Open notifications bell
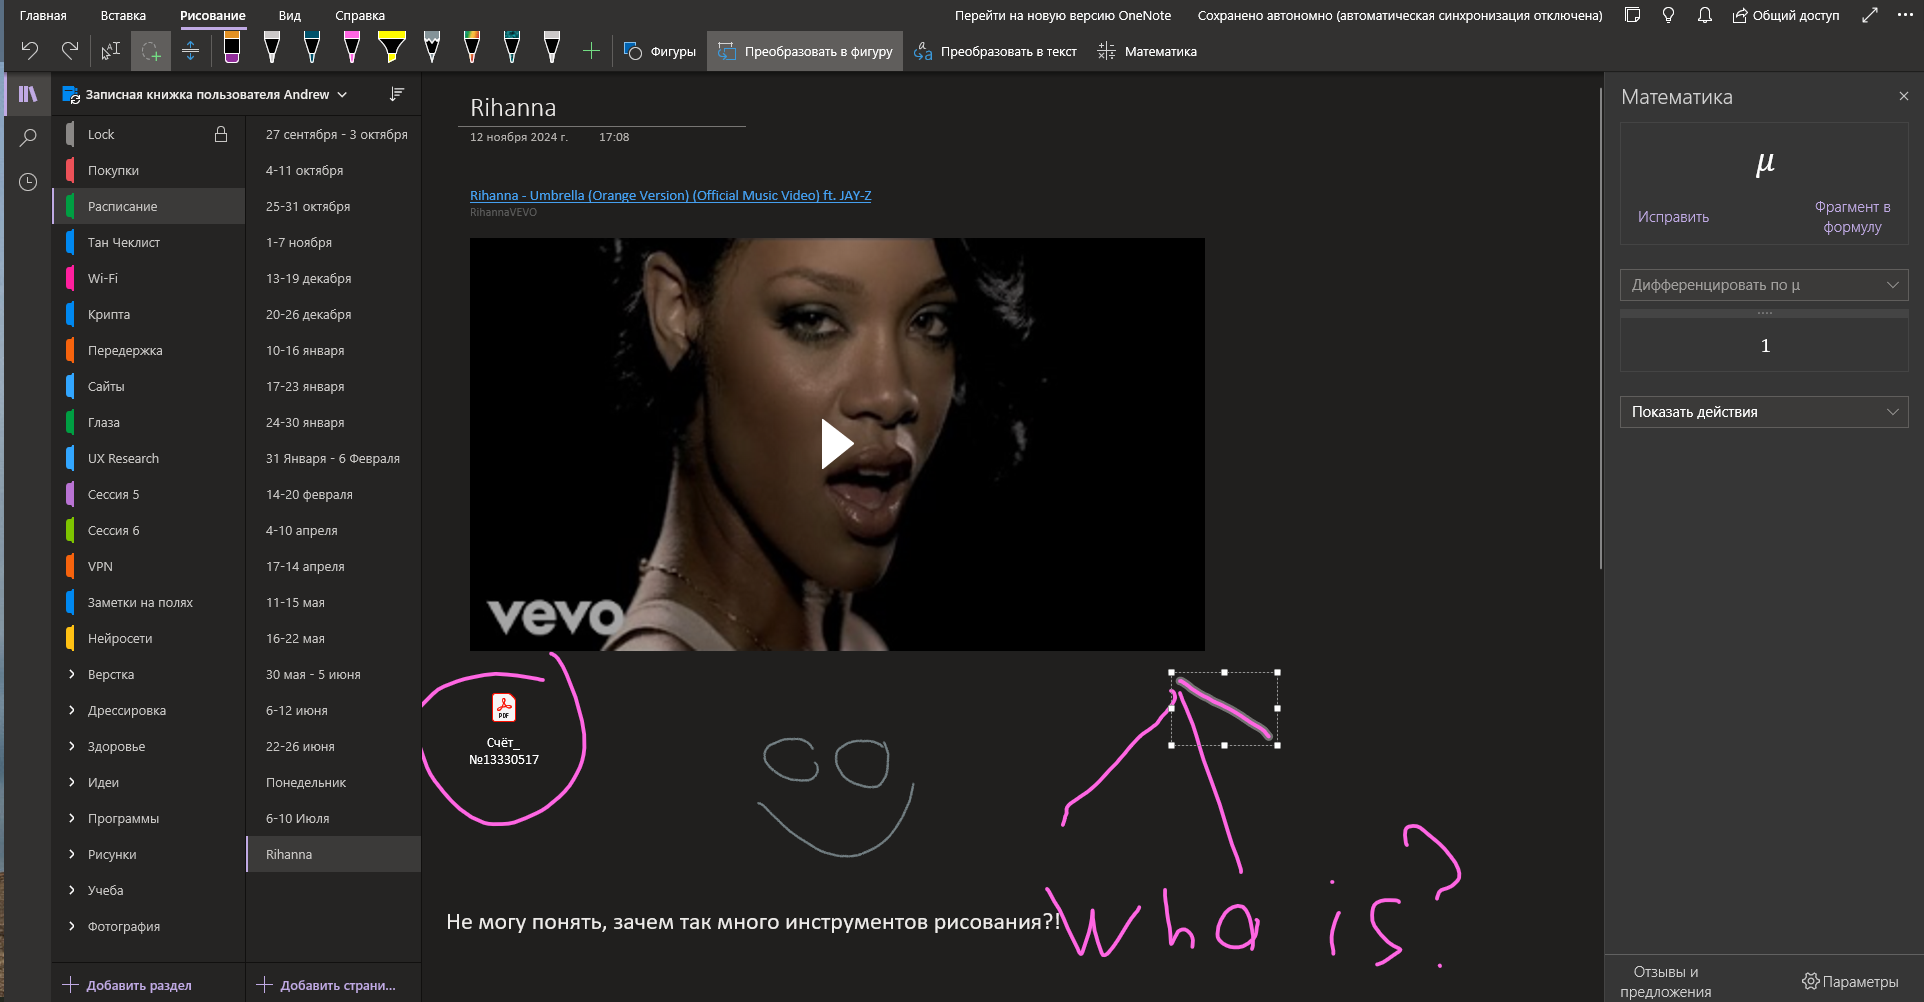 click(x=1705, y=15)
